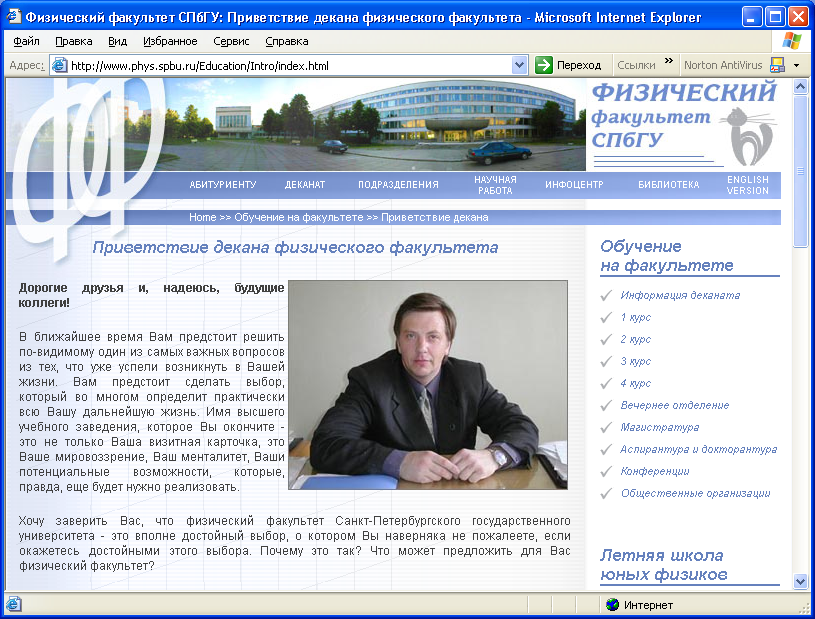The height and width of the screenshot is (619, 815).
Task: Go to the ПОДРАЗДЕЛЕНИЯ section
Action: point(398,185)
